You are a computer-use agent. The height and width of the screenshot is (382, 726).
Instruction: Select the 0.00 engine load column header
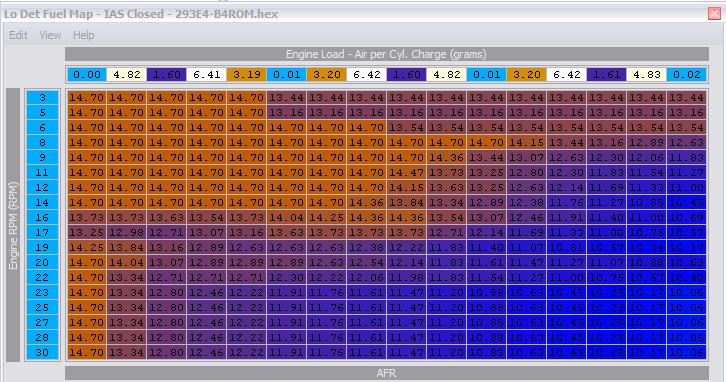click(87, 75)
